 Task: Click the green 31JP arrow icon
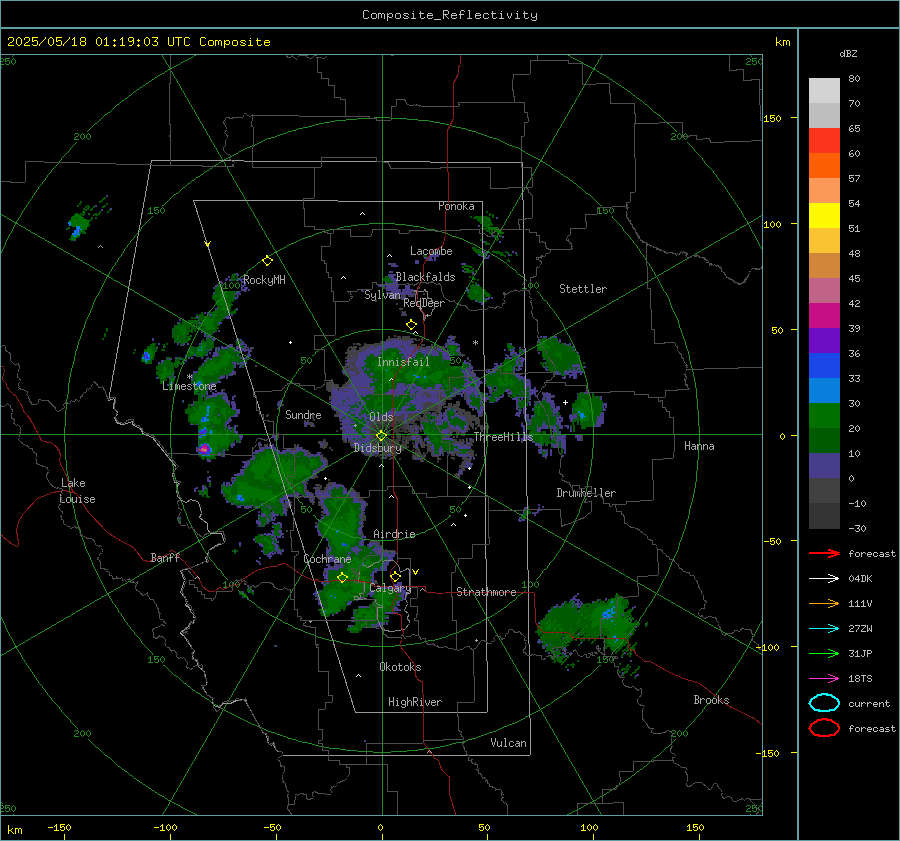[x=824, y=653]
